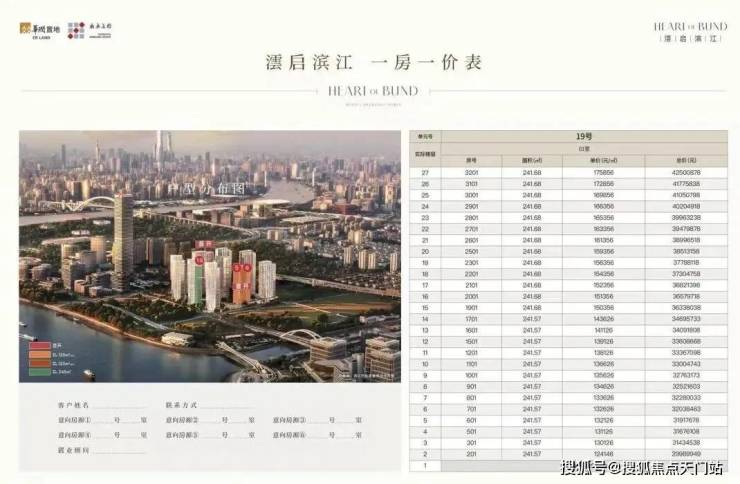Select room number 501 cell

471,432
